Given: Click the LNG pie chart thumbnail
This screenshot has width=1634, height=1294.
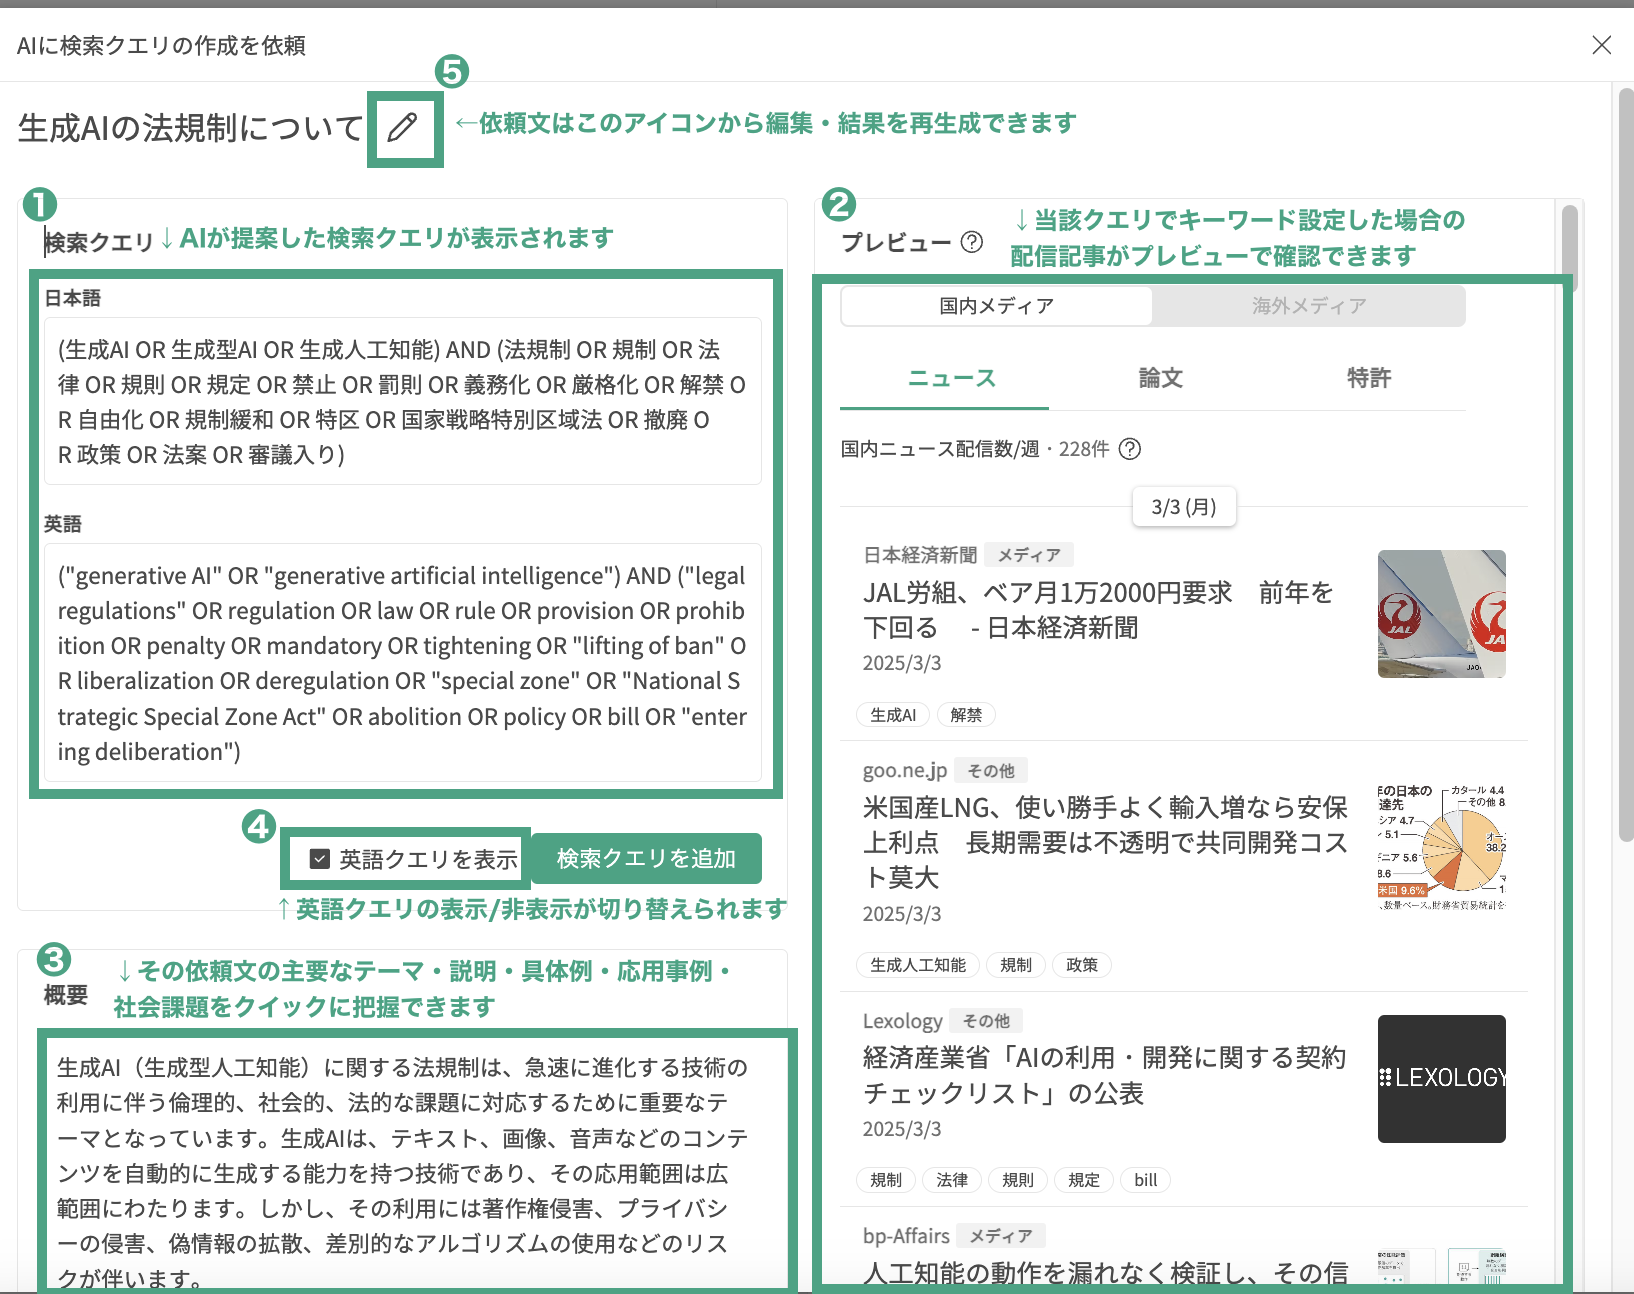Looking at the screenshot, I should coord(1441,846).
